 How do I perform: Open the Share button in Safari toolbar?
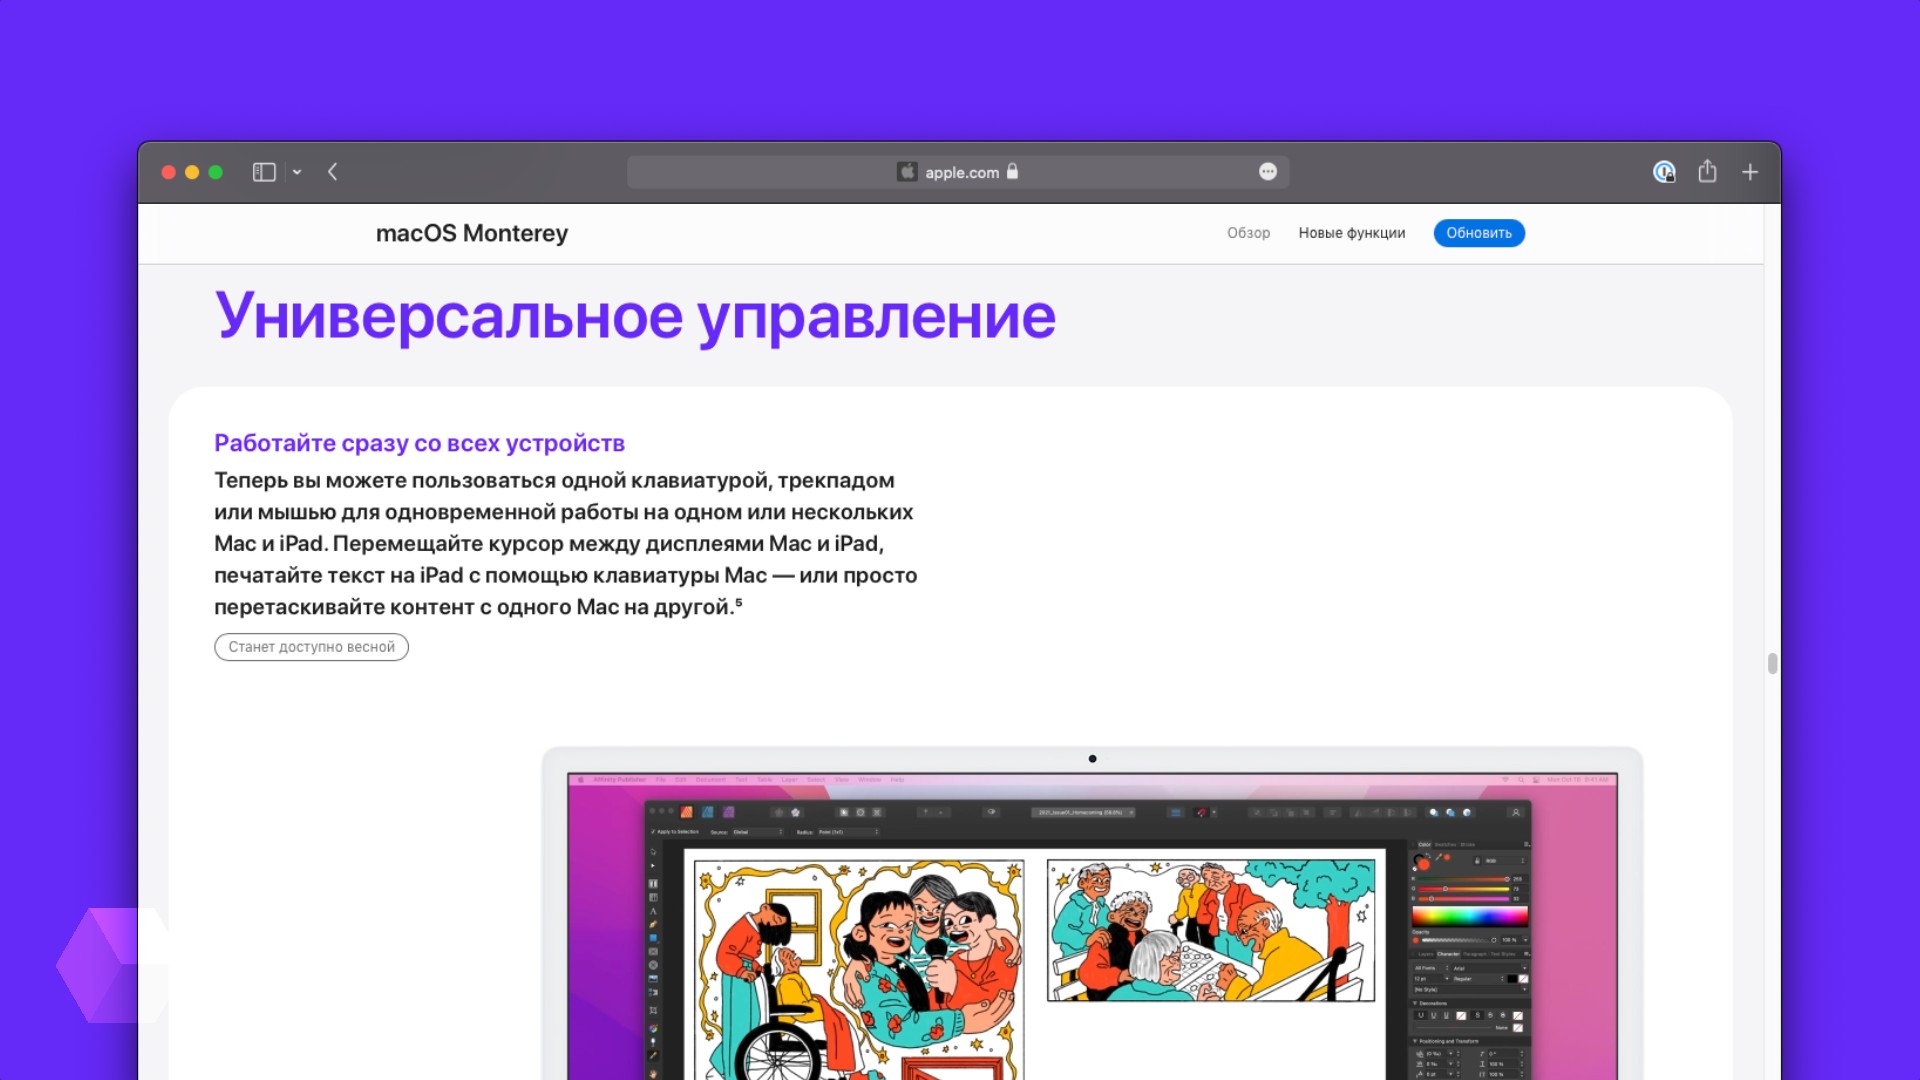1707,171
